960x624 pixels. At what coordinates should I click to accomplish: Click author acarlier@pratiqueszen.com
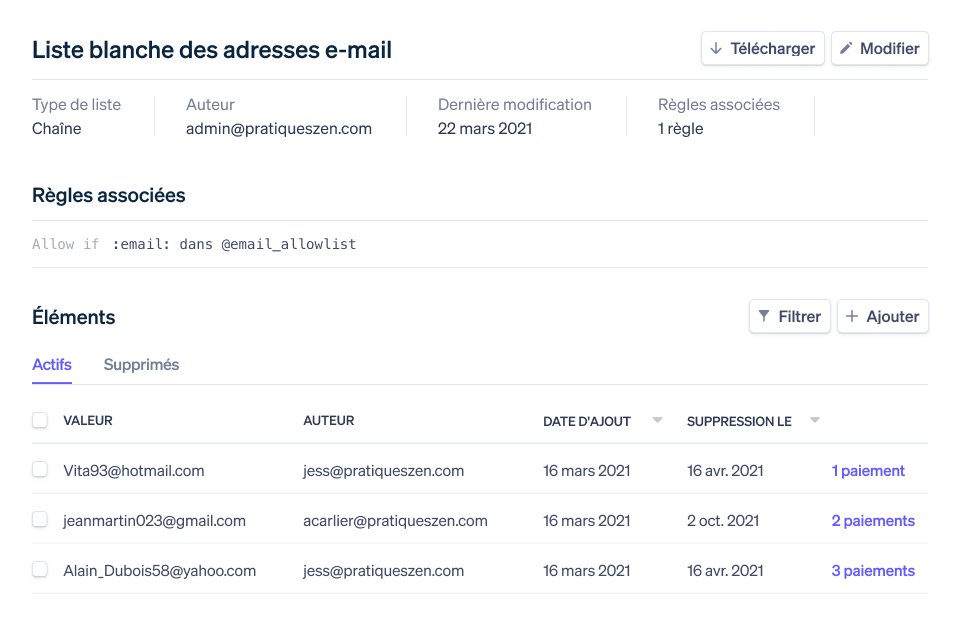pos(395,521)
